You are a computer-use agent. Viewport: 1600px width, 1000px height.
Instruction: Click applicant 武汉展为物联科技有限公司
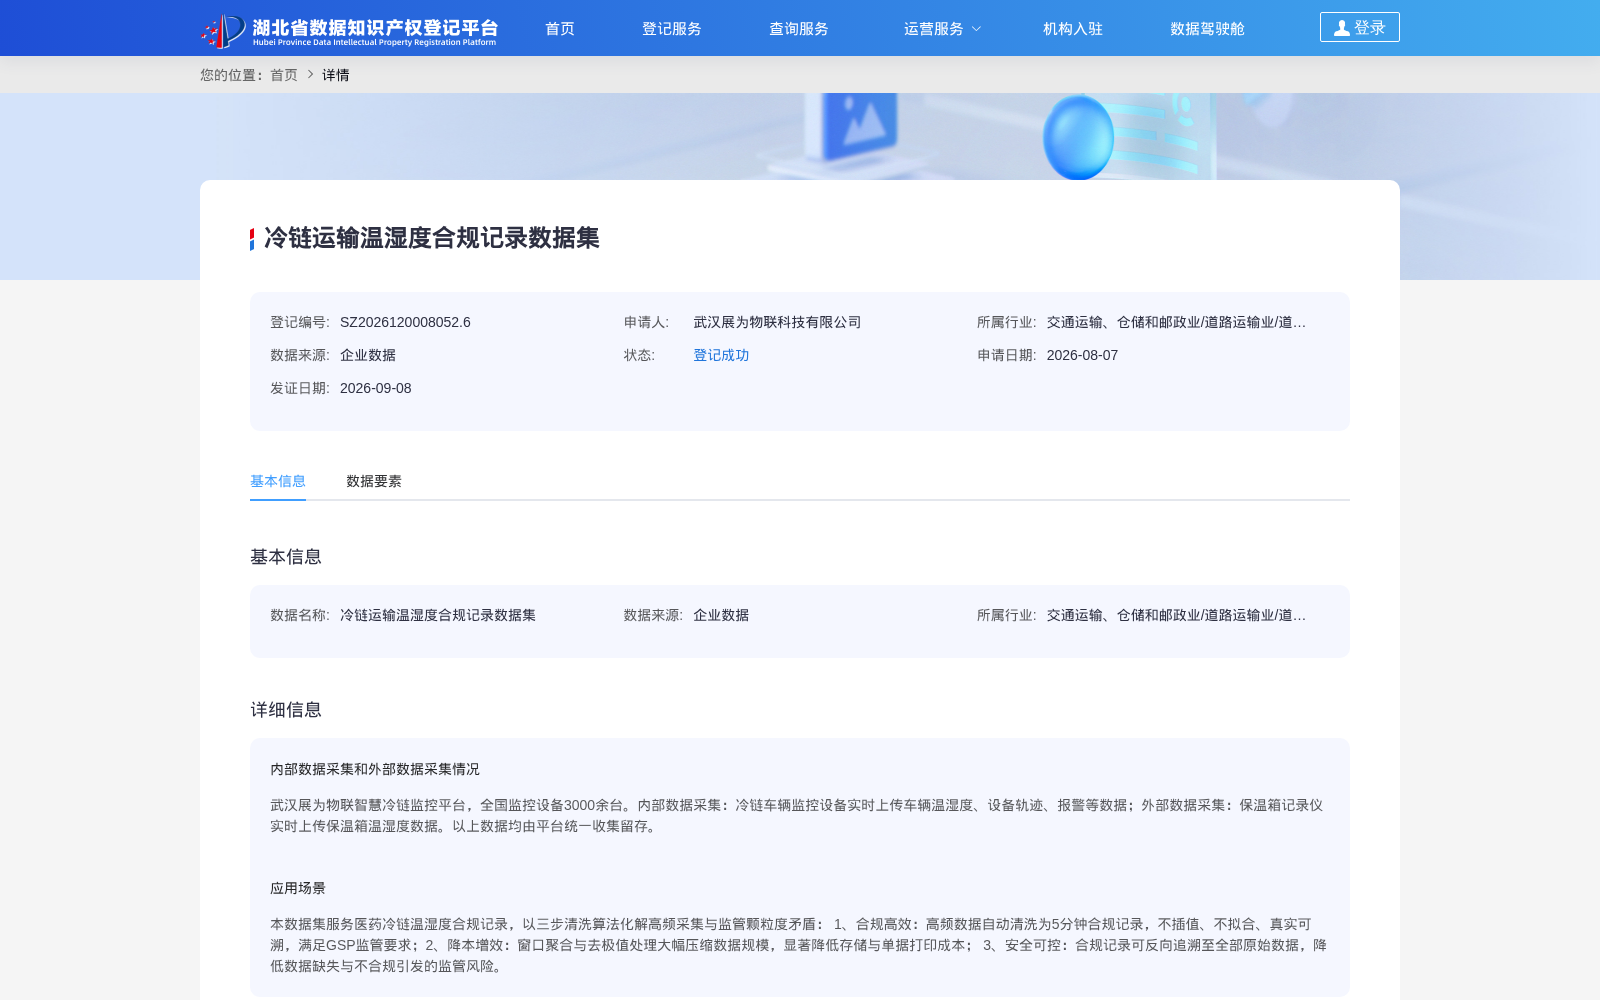tap(777, 322)
